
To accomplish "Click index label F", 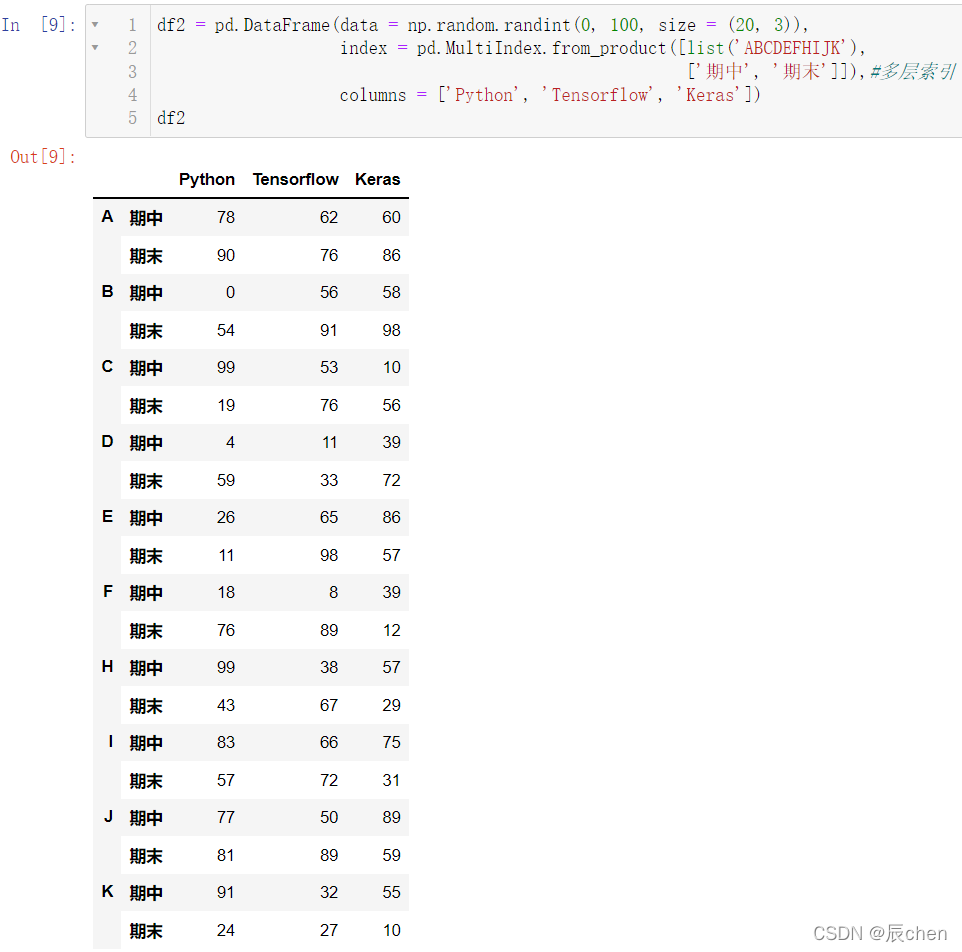I will (x=108, y=591).
